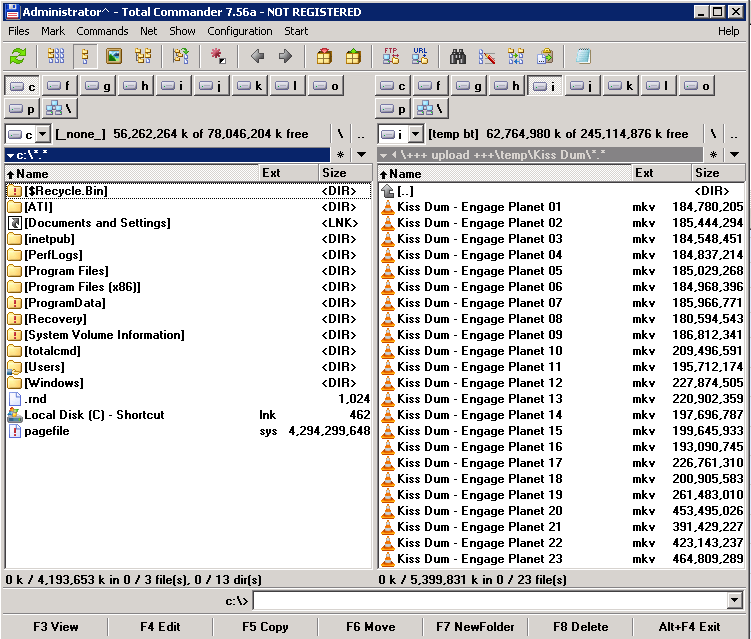
Task: Open the find files binoculars icon
Action: [458, 56]
